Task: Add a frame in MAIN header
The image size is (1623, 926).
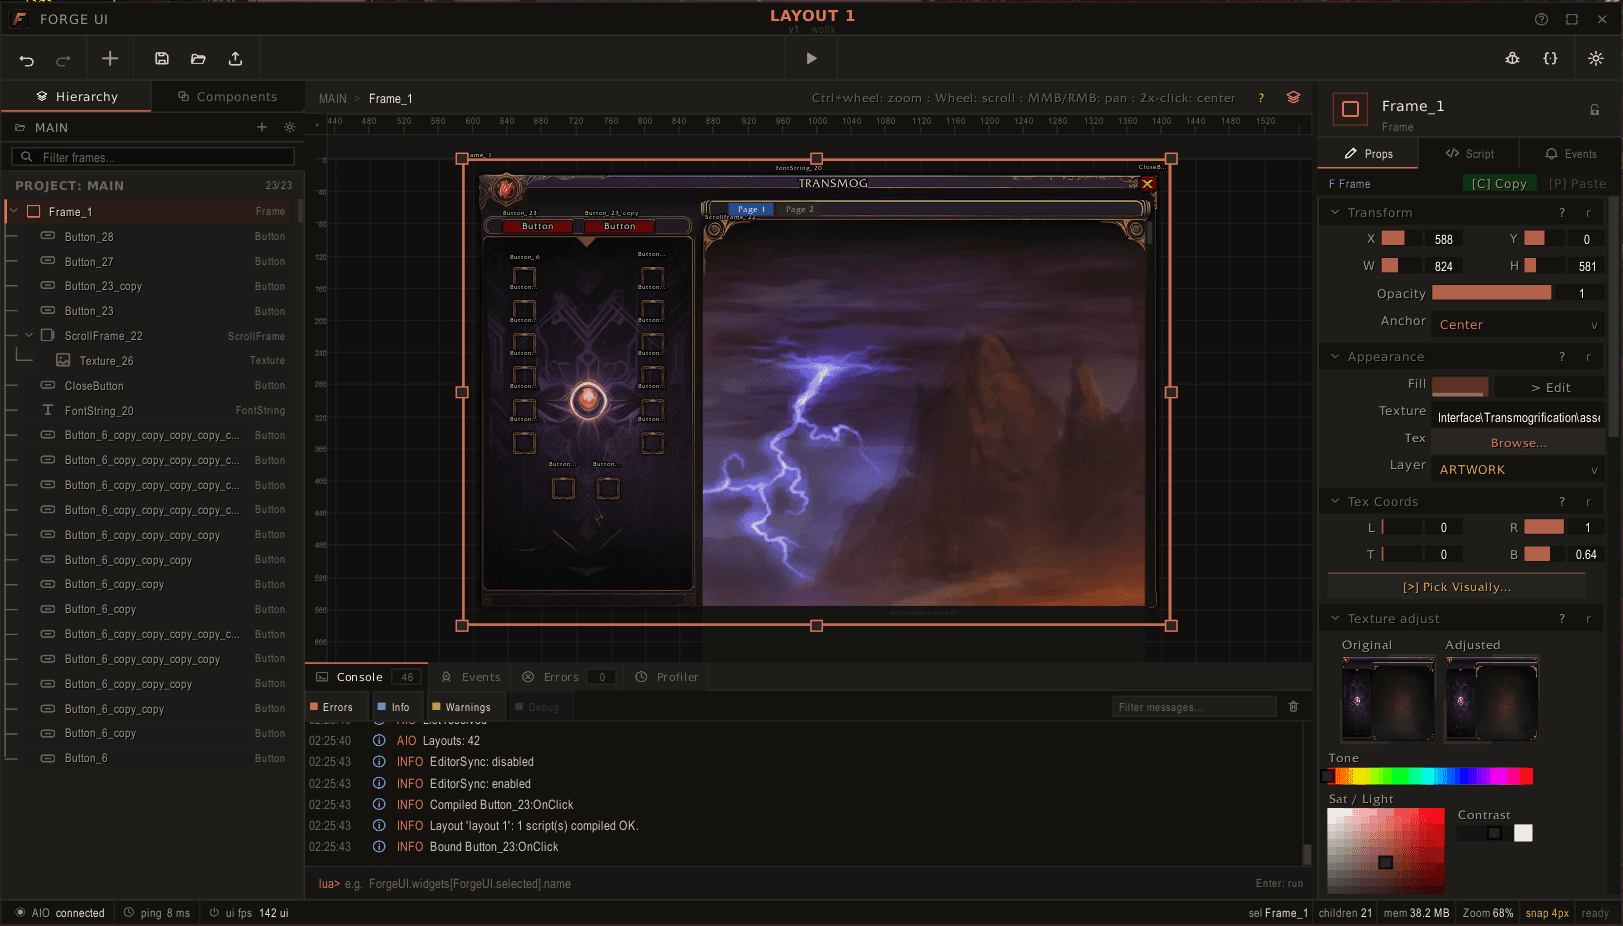Action: tap(262, 127)
